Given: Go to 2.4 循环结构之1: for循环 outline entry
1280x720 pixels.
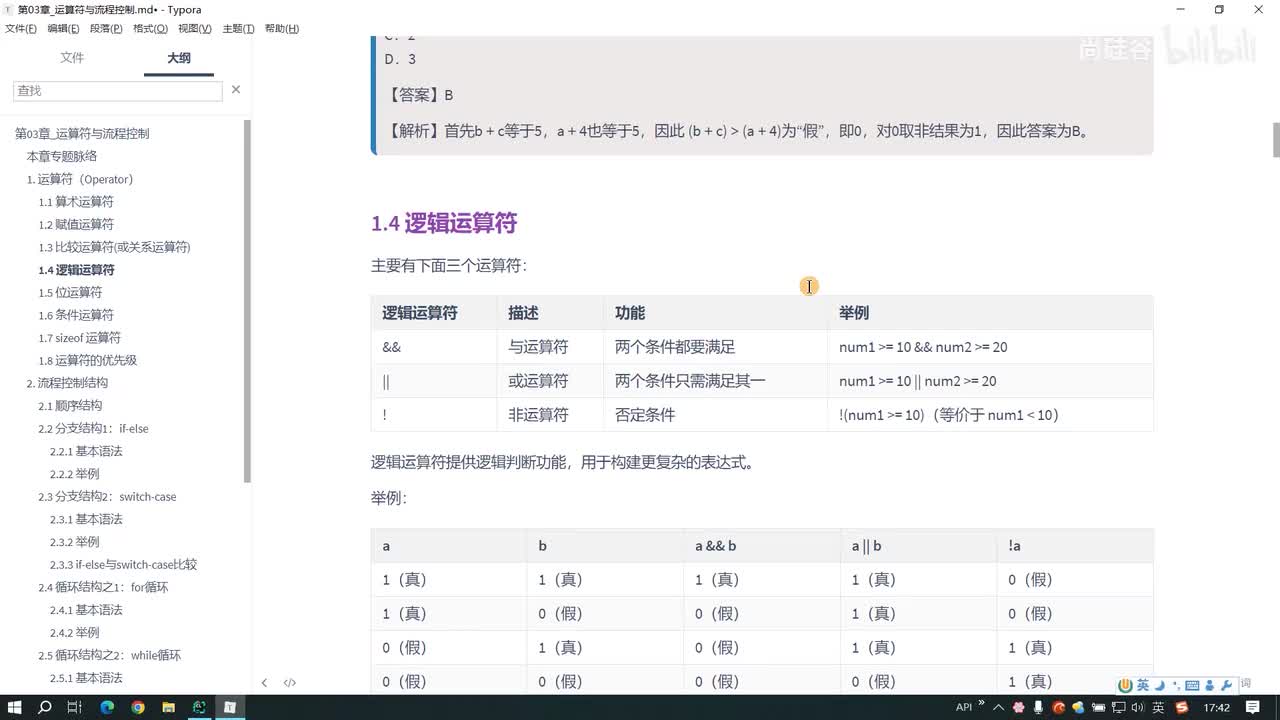Looking at the screenshot, I should 103,587.
